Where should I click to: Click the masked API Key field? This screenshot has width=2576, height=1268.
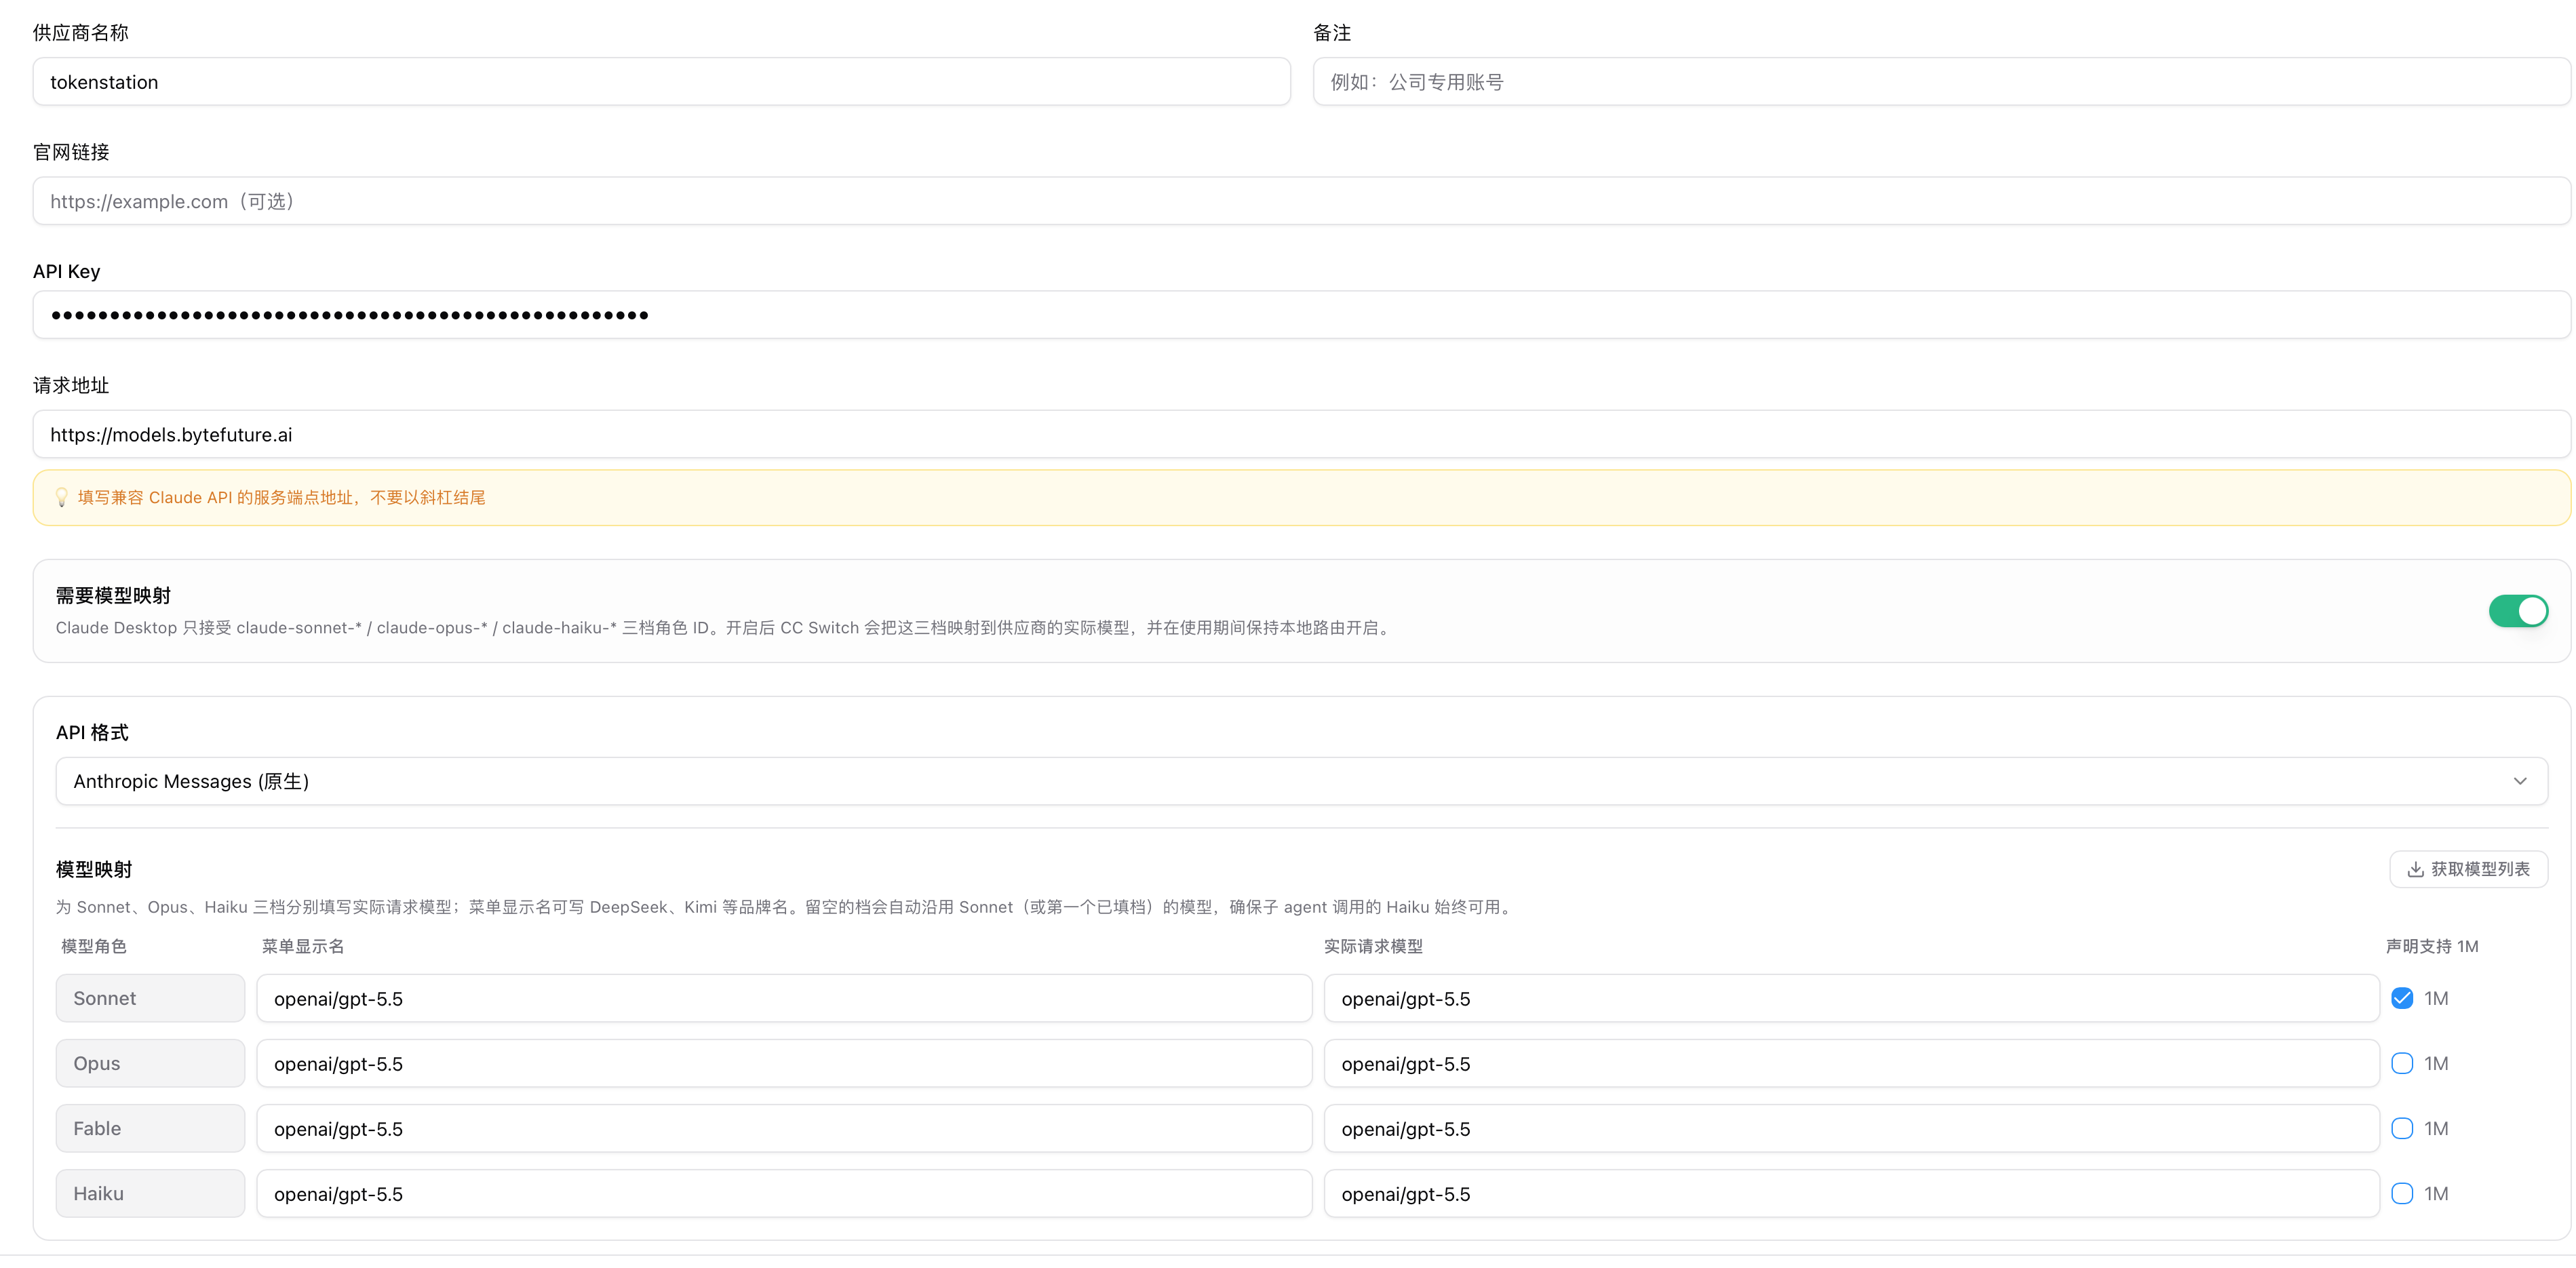(1301, 315)
